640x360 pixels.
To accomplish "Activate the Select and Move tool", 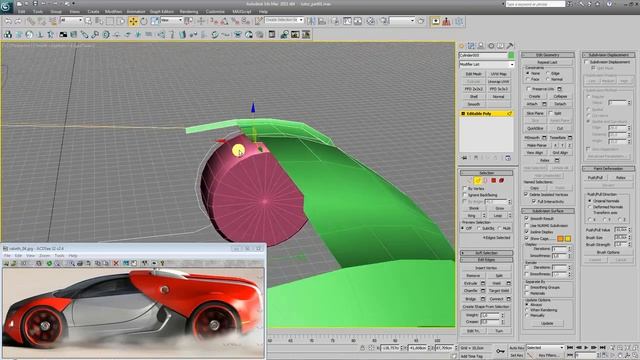I will click(x=133, y=21).
